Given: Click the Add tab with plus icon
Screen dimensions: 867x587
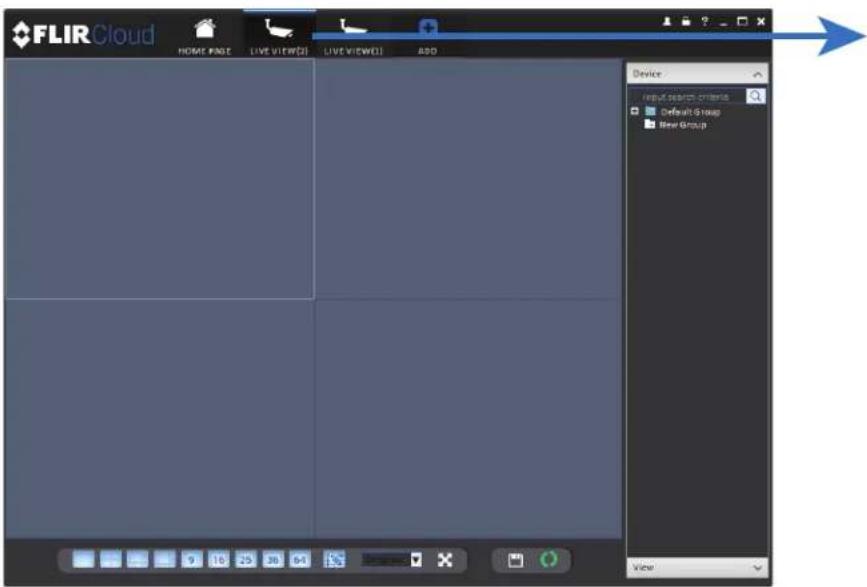Looking at the screenshot, I should click(427, 36).
